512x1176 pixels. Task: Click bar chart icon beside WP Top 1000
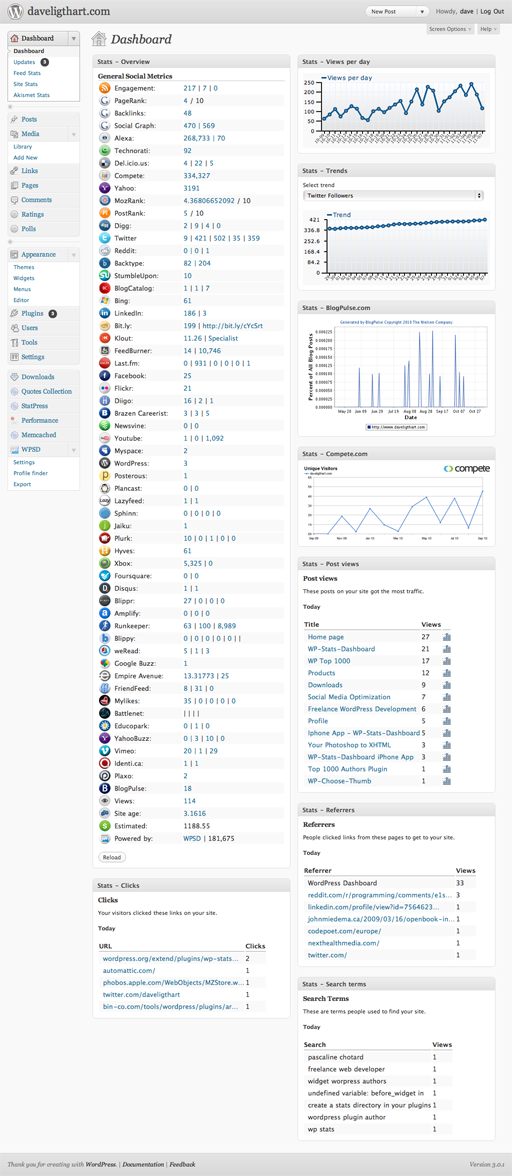pos(448,661)
